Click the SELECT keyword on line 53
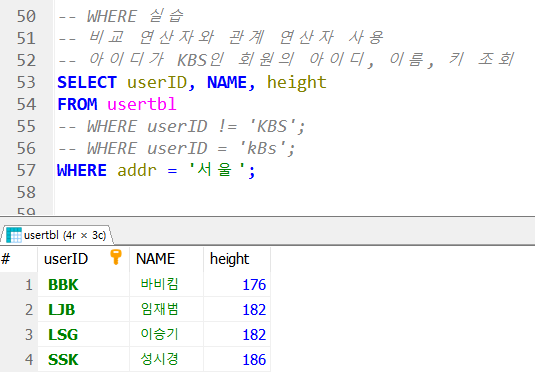This screenshot has height=383, width=535. tap(87, 83)
